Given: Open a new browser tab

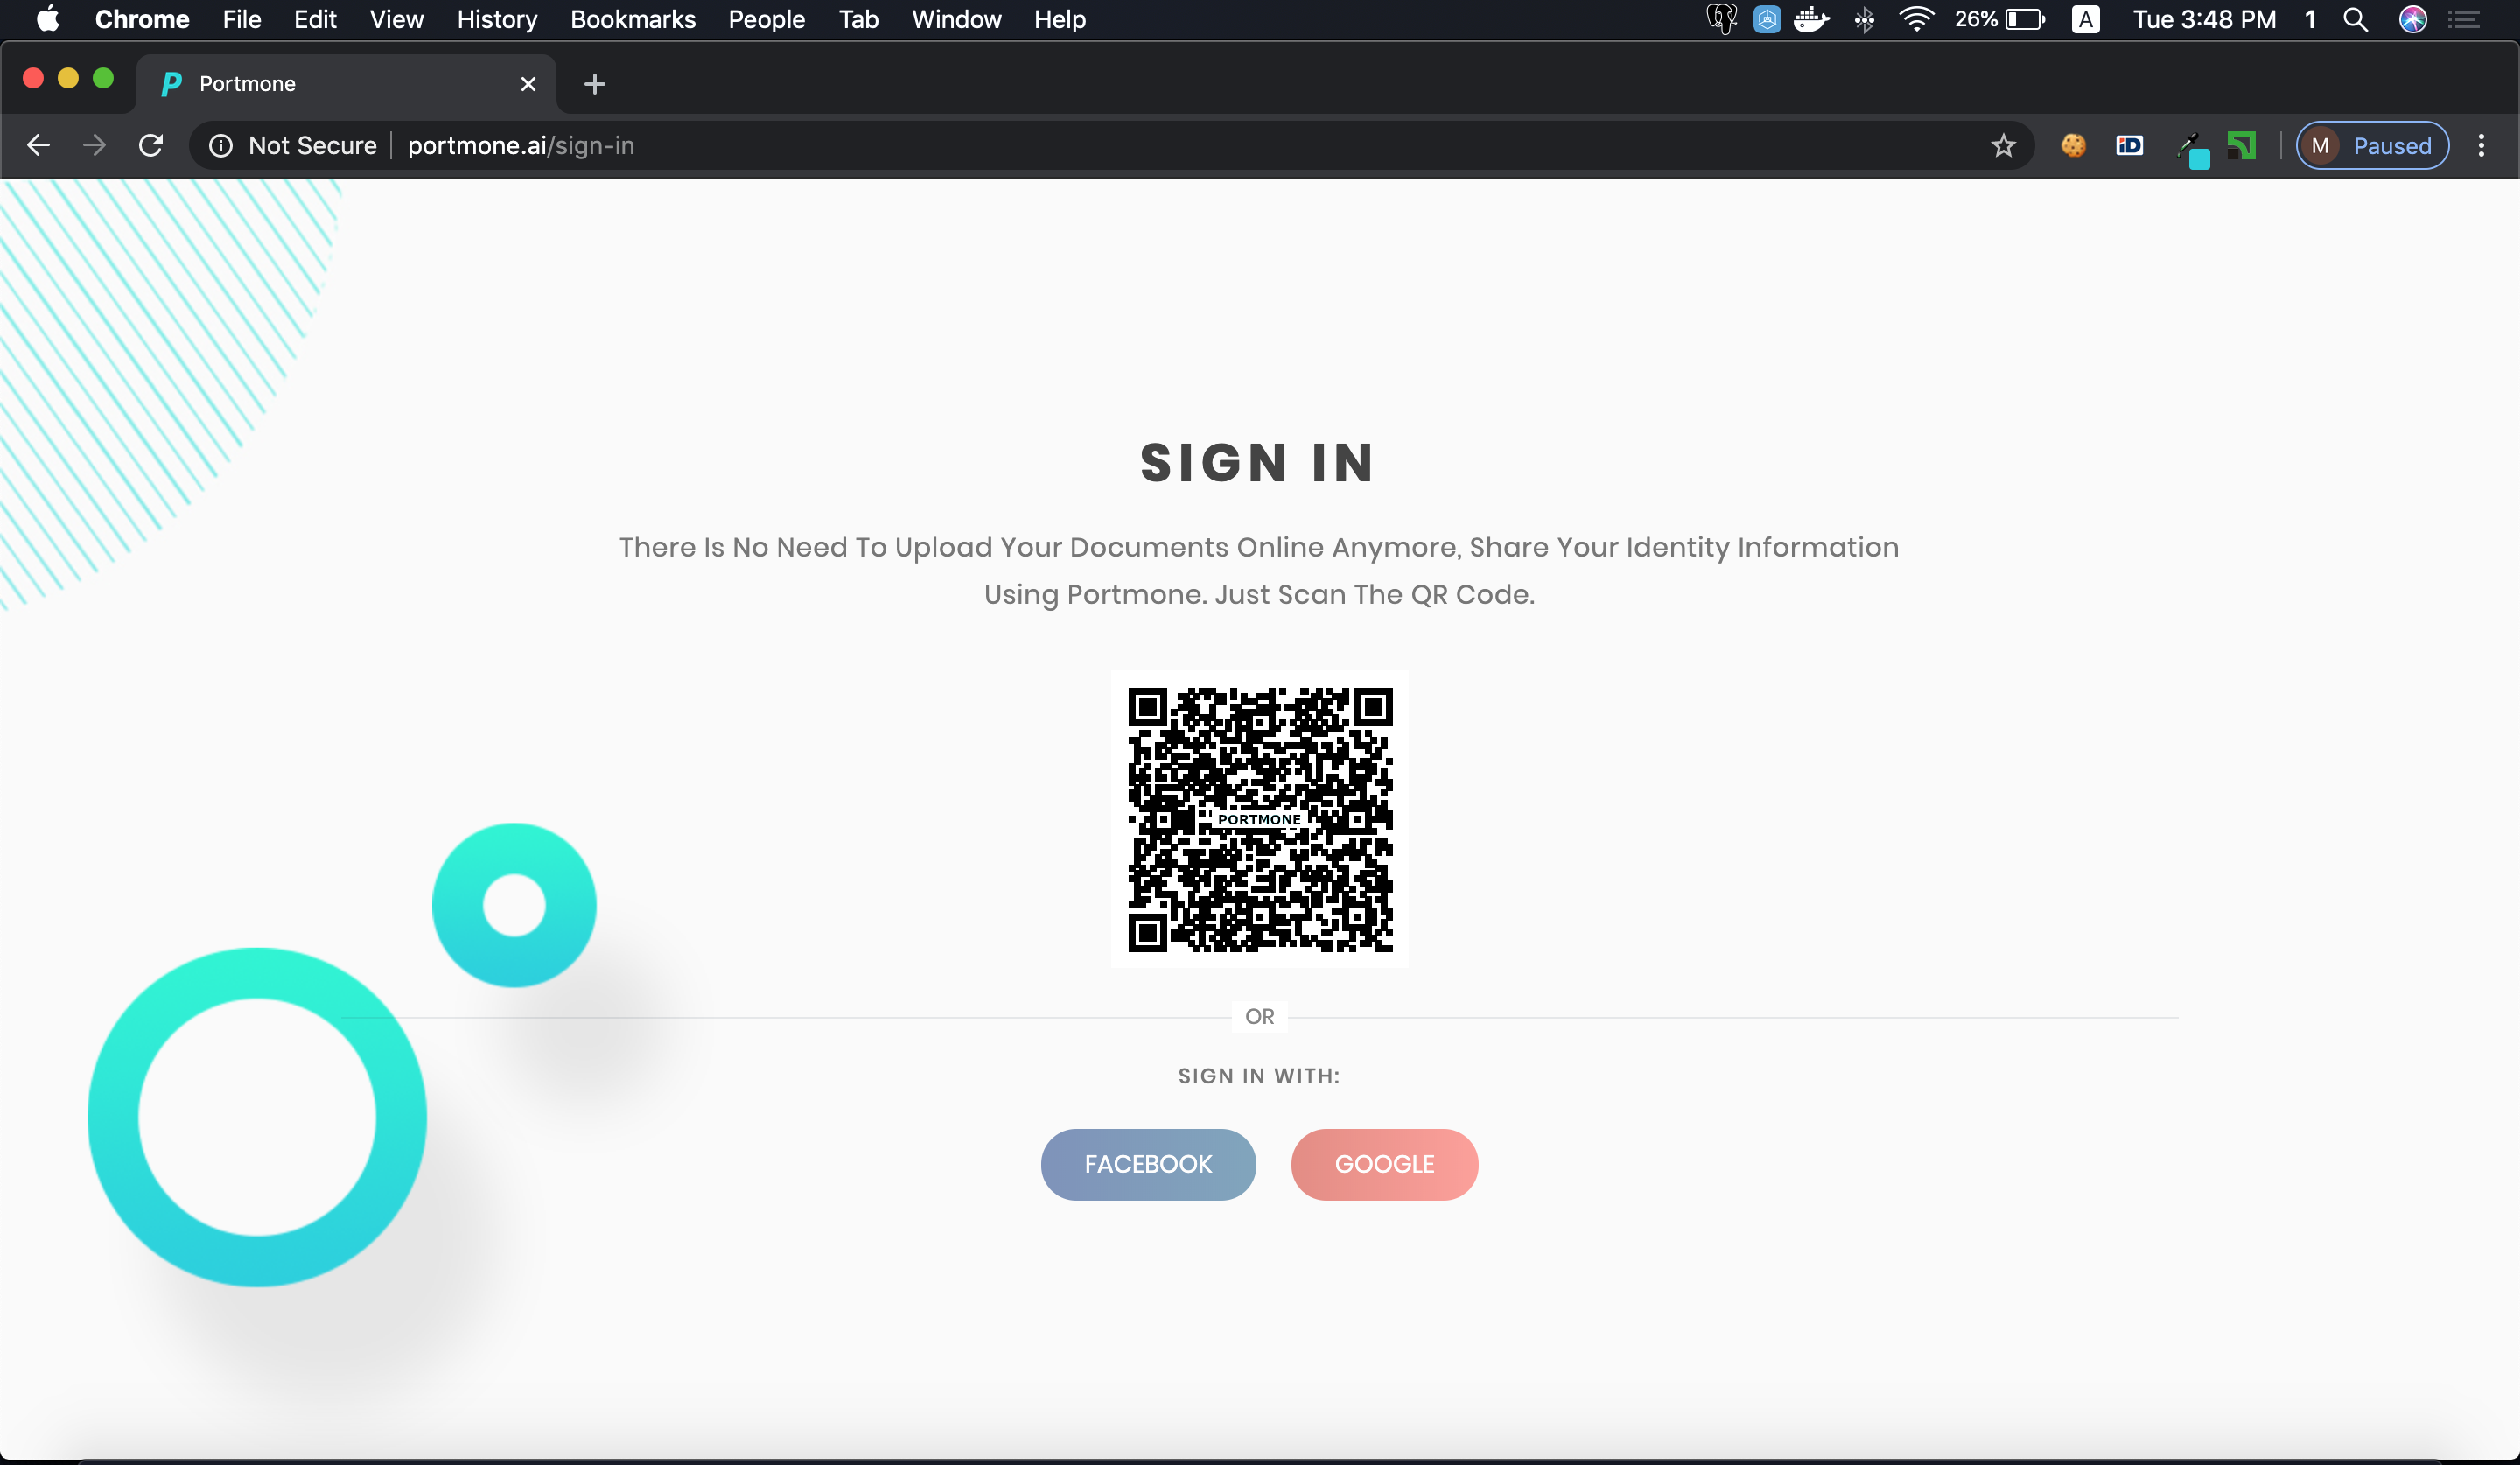Looking at the screenshot, I should (595, 84).
